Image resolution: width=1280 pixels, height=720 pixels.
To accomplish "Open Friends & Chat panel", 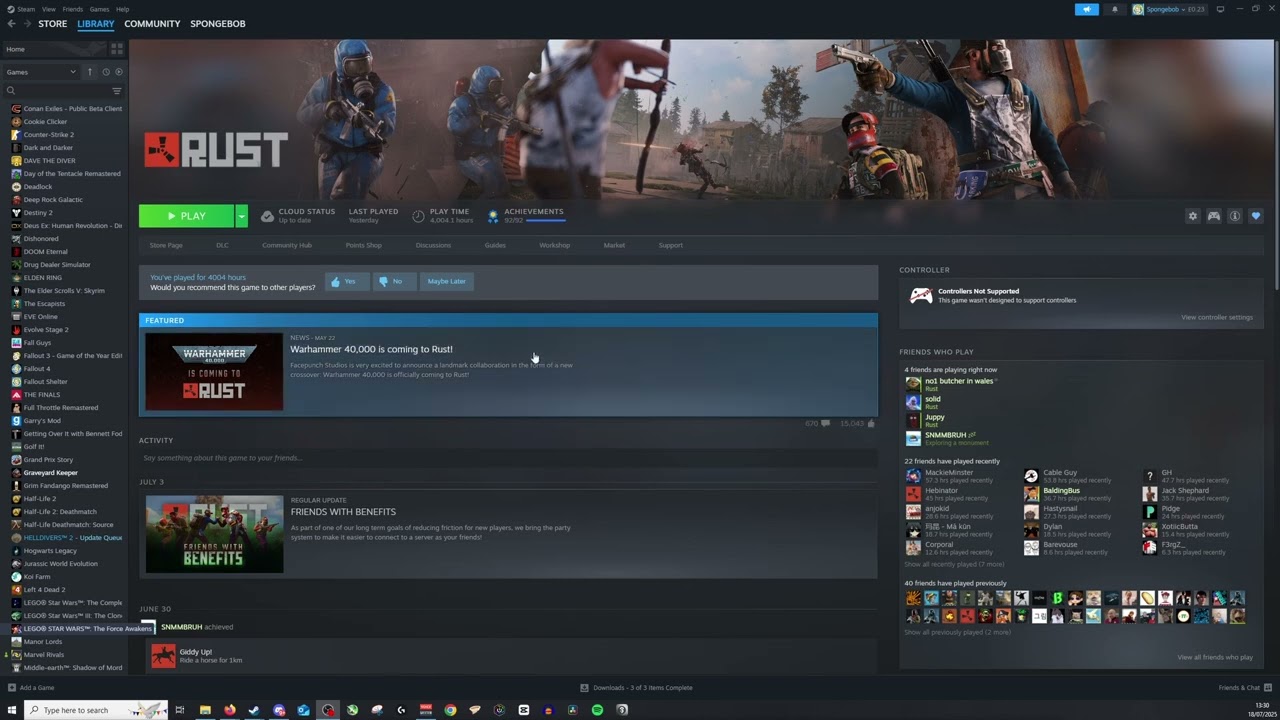I will coord(1243,688).
